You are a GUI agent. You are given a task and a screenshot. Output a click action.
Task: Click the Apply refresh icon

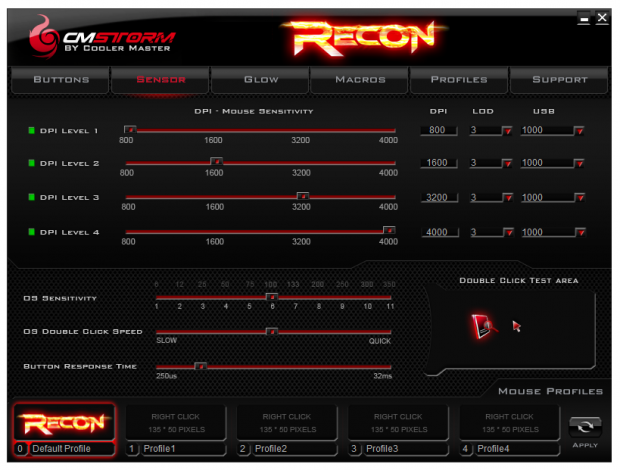585,427
